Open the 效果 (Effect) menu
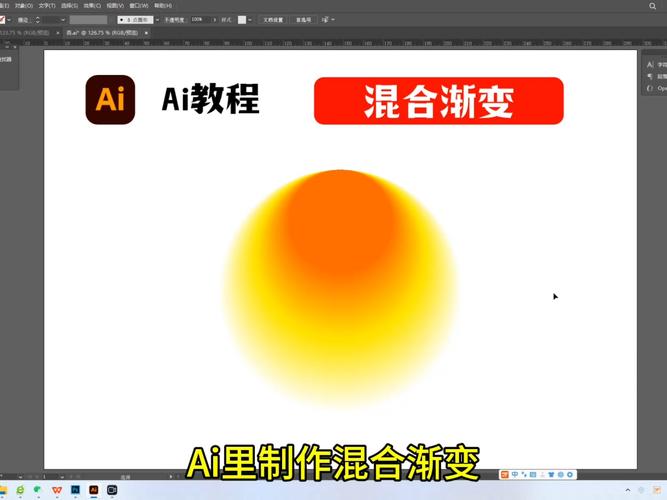The image size is (667, 500). tap(91, 5)
